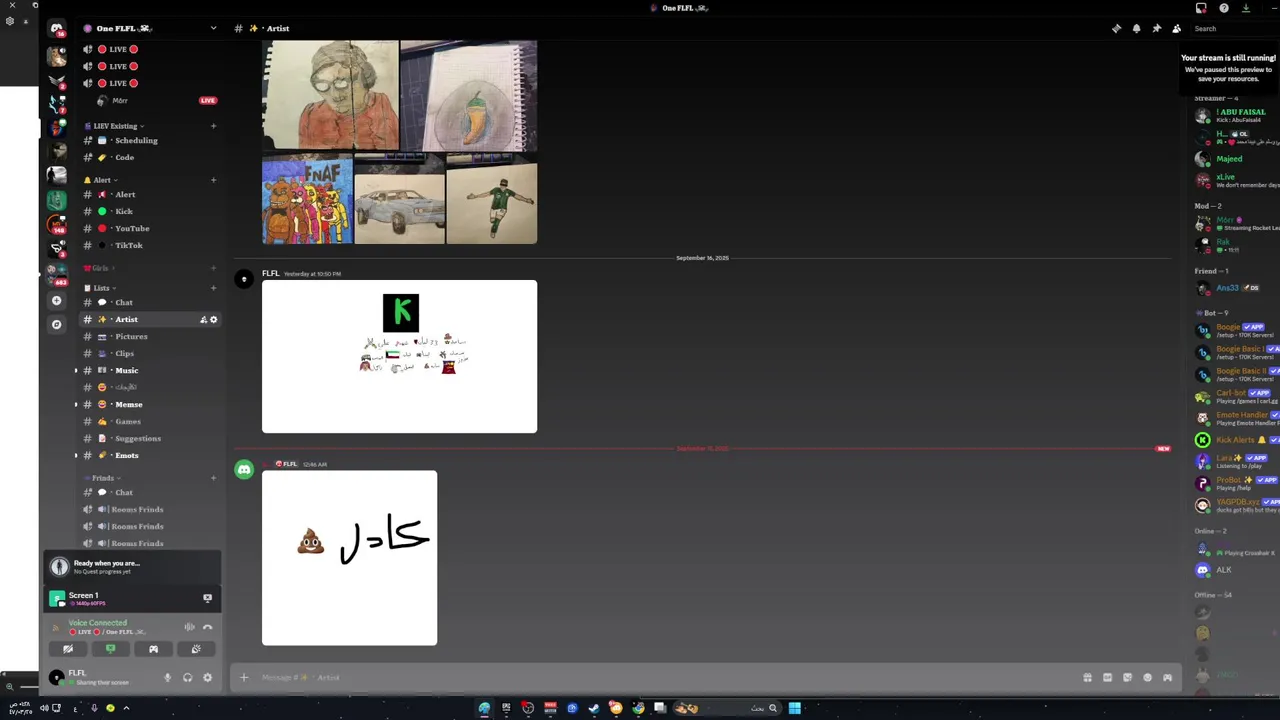Viewport: 1280px width, 720px height.
Task: Open Discord direct messages home icon
Action: click(x=57, y=29)
